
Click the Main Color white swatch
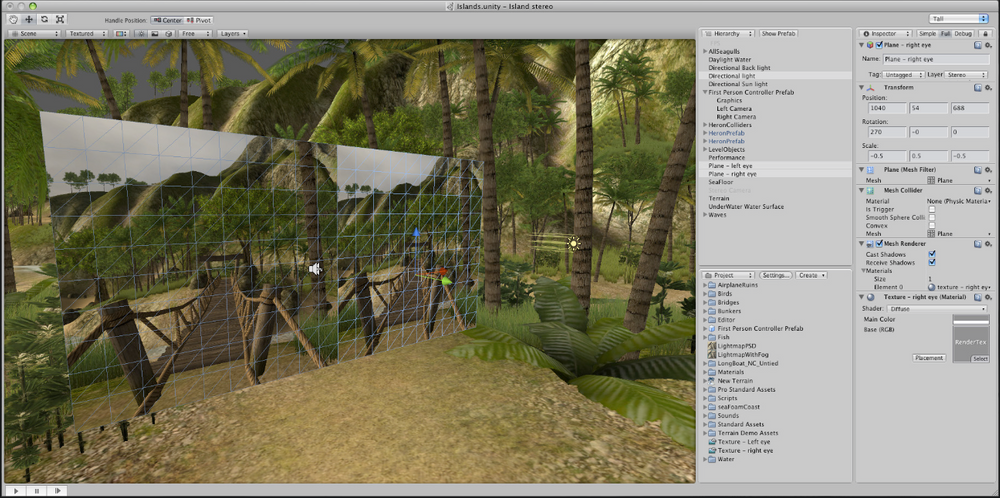tap(969, 320)
